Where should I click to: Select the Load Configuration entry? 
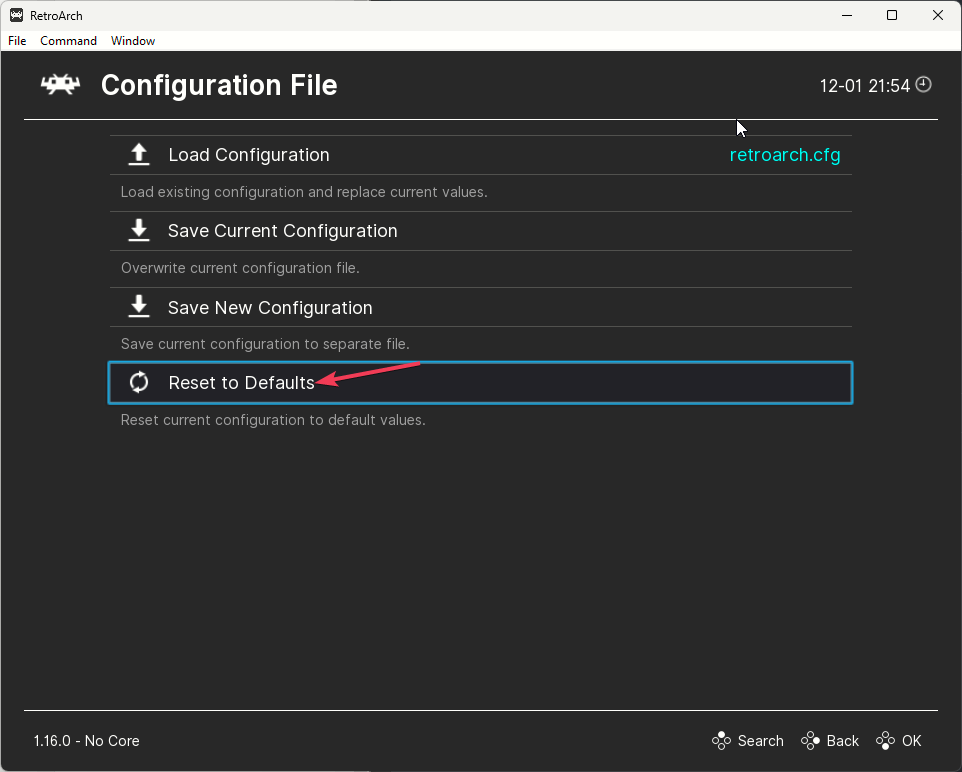coord(249,155)
